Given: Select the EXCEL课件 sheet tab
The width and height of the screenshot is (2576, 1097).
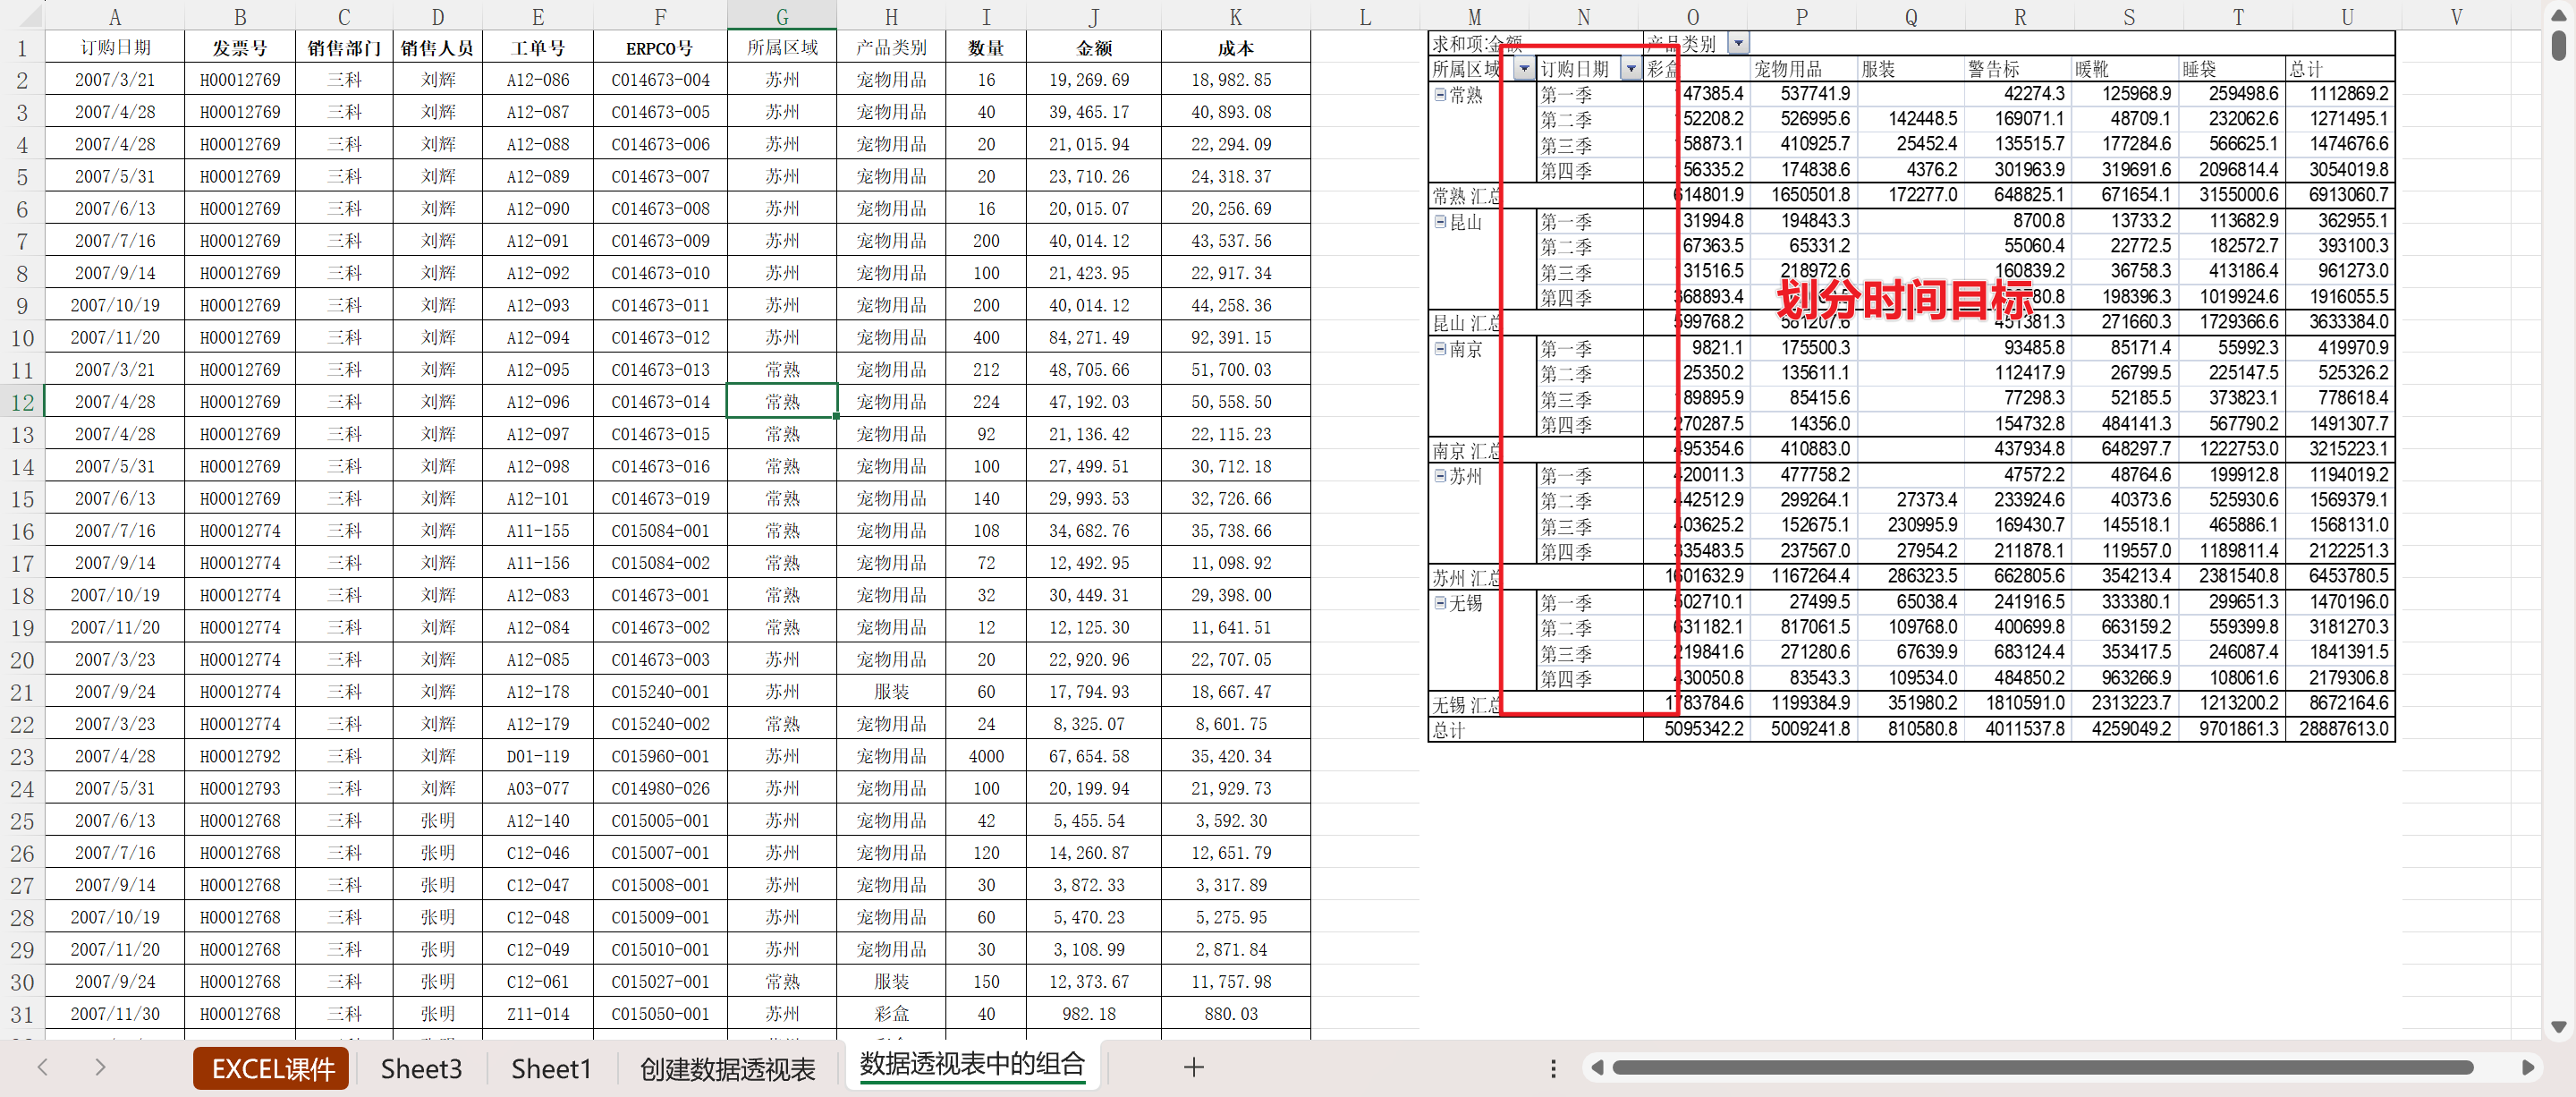Looking at the screenshot, I should (272, 1068).
